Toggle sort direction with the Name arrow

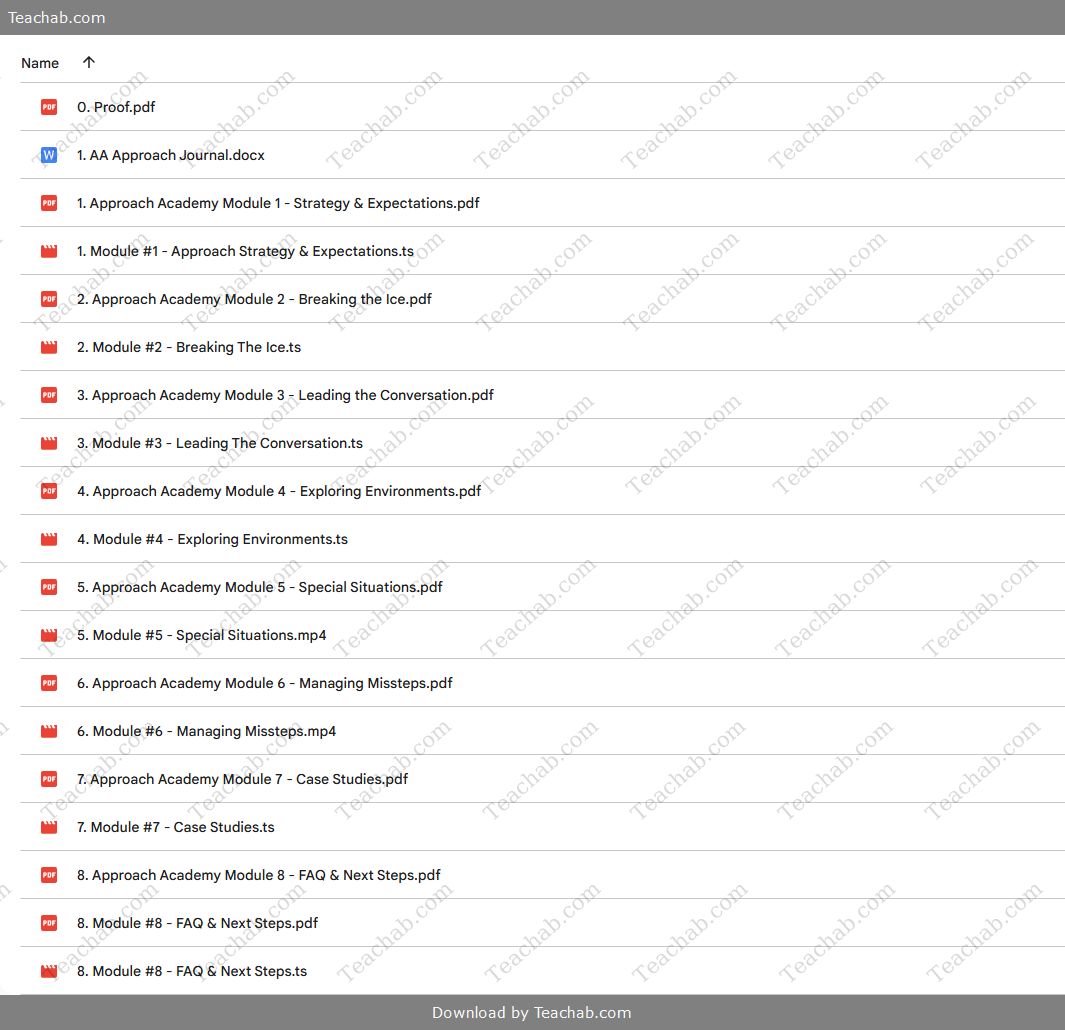(x=89, y=62)
